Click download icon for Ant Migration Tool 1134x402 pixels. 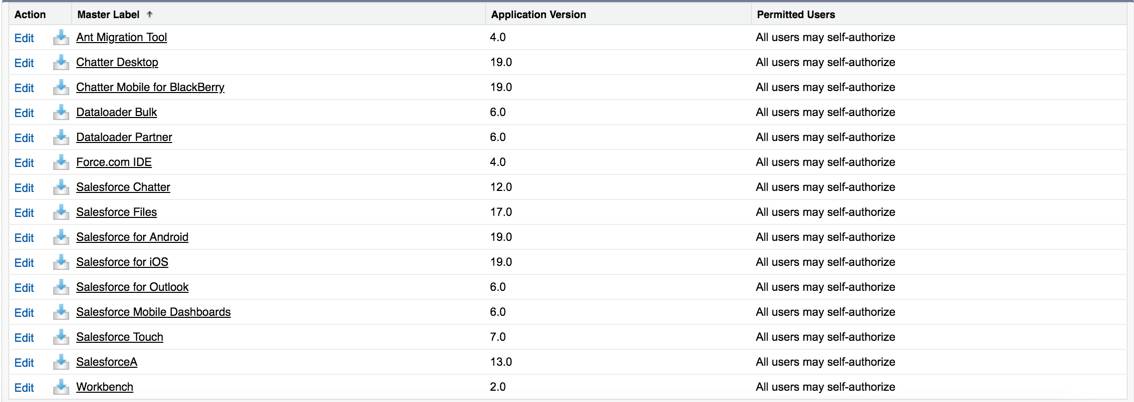tap(61, 37)
